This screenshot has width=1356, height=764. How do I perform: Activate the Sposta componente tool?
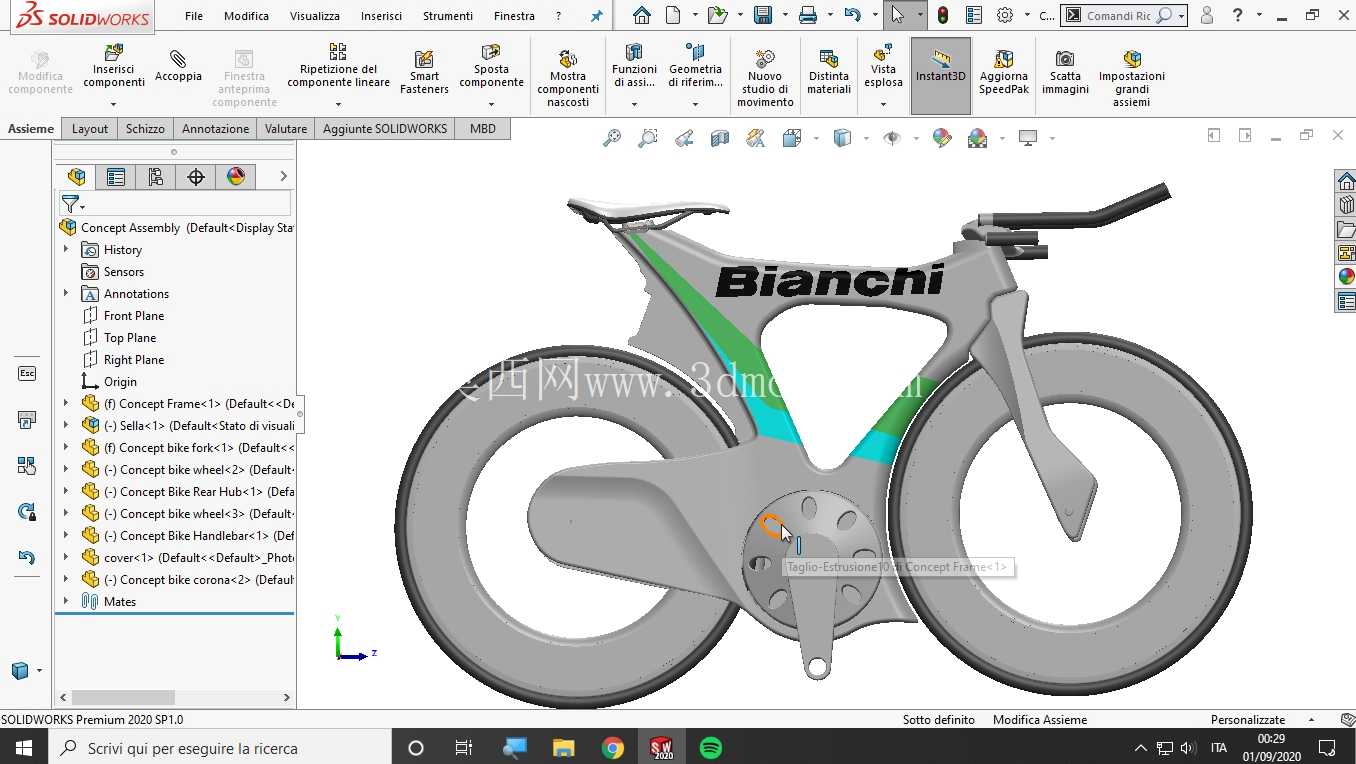(491, 66)
